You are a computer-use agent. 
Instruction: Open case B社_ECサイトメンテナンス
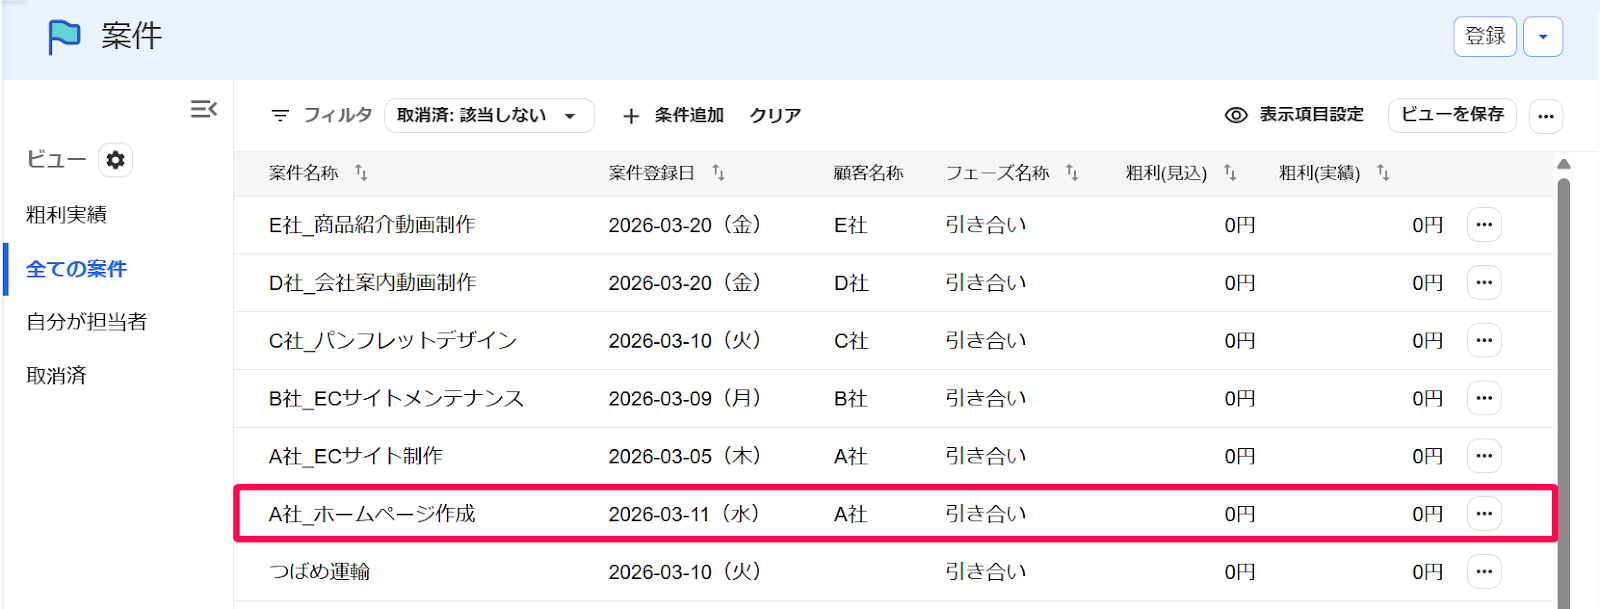click(x=396, y=398)
